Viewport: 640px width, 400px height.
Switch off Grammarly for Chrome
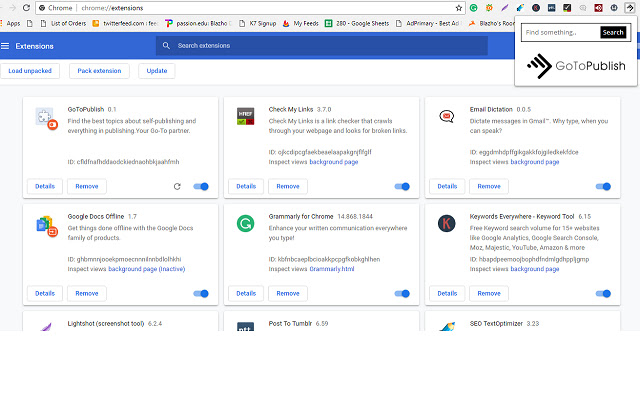[x=402, y=293]
